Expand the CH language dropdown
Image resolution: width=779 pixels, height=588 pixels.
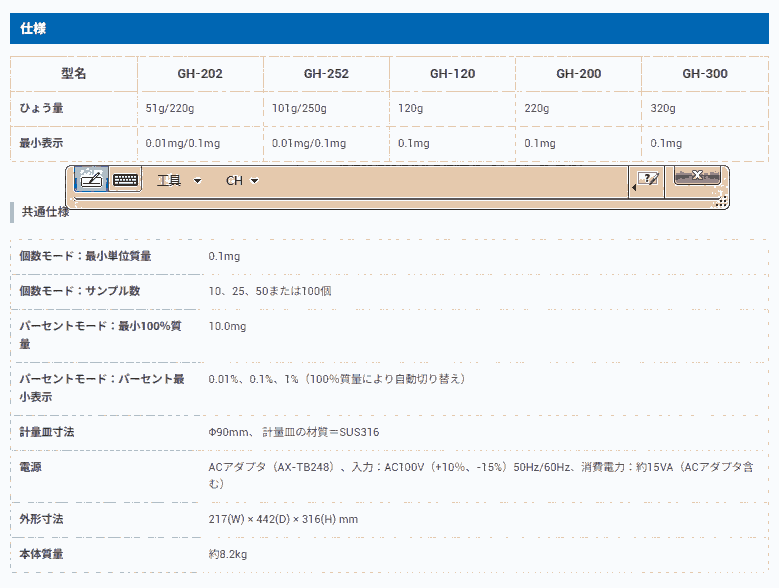pos(242,181)
